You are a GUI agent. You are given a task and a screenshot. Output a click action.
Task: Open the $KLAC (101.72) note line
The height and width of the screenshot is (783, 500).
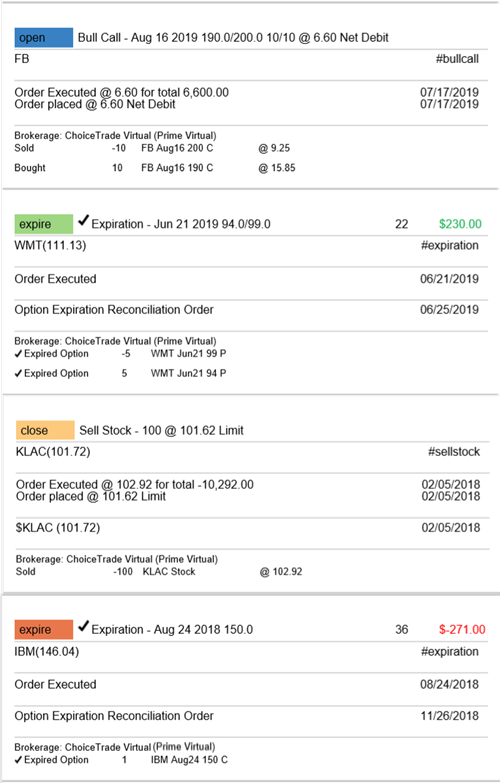point(58,528)
